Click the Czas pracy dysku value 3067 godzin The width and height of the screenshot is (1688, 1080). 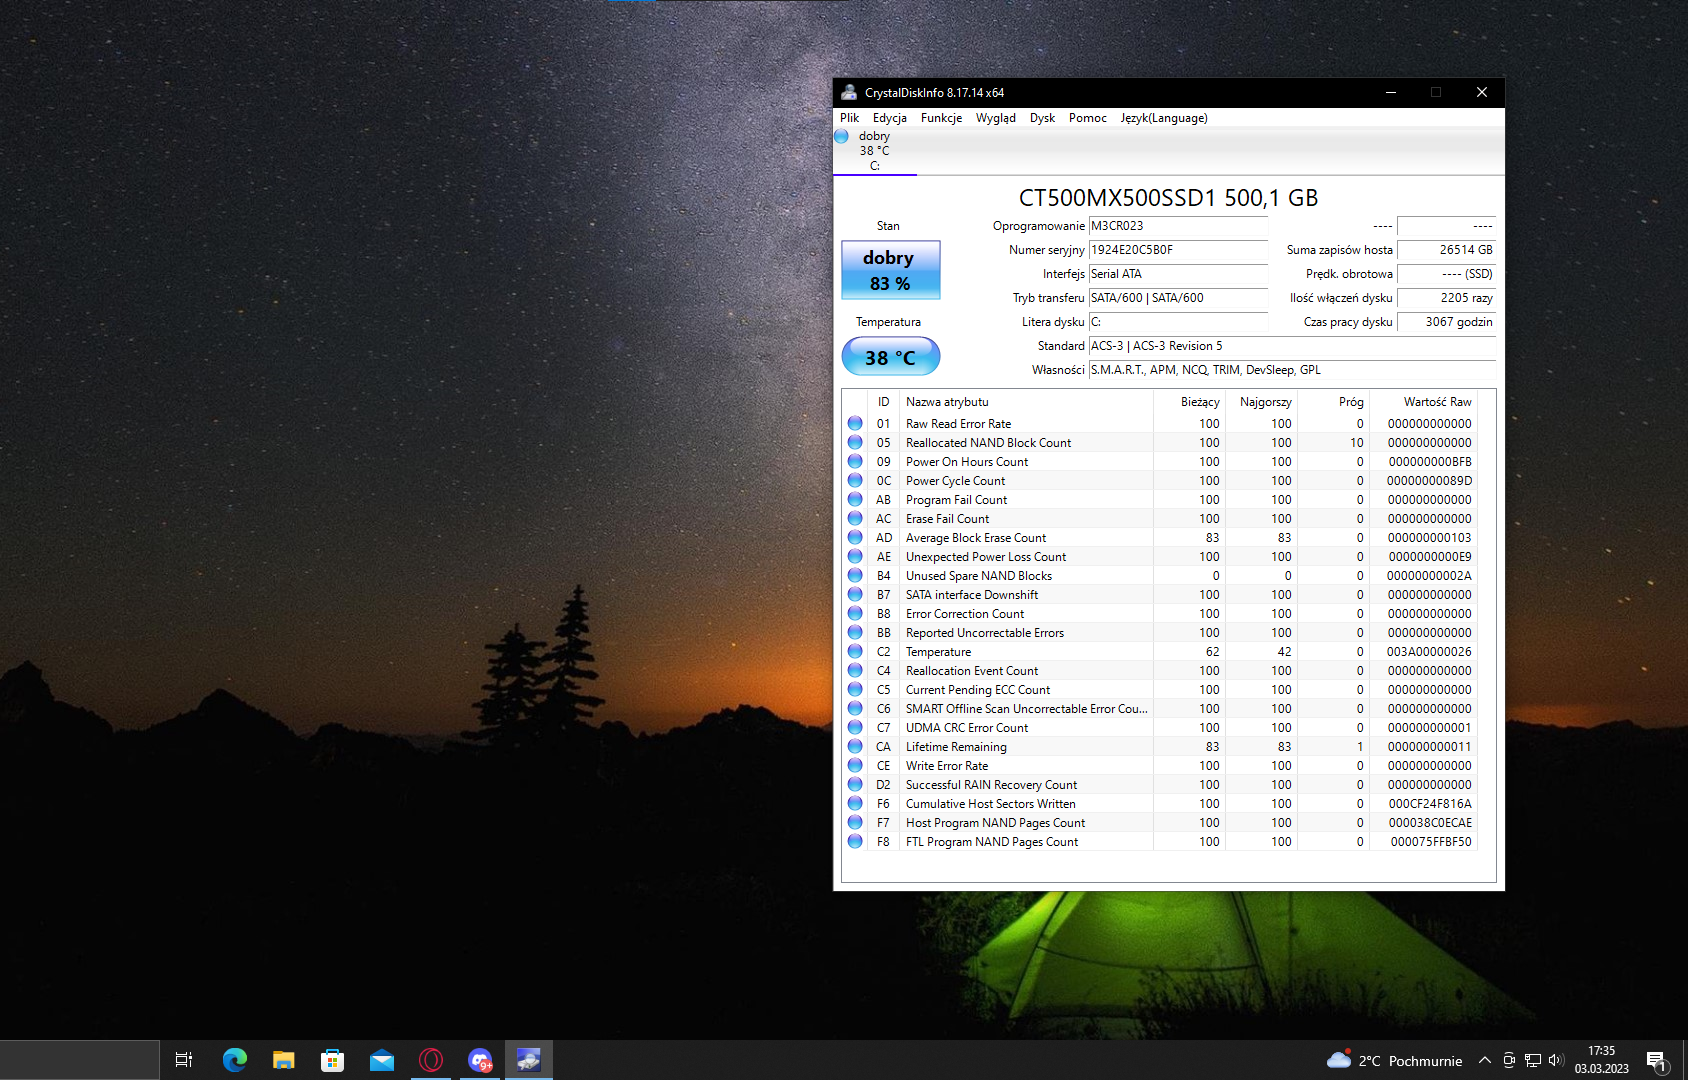coord(1446,322)
